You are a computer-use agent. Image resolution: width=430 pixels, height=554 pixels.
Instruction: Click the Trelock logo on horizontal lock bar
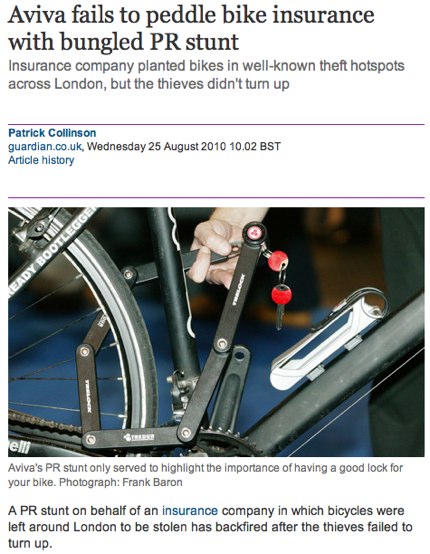139,437
